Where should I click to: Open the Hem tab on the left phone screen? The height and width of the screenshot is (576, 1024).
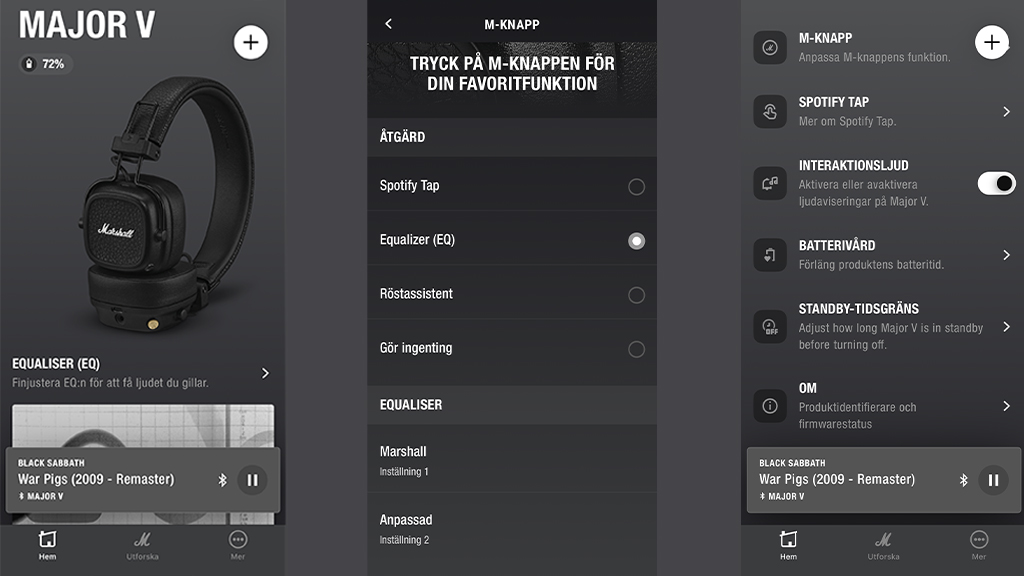47,545
